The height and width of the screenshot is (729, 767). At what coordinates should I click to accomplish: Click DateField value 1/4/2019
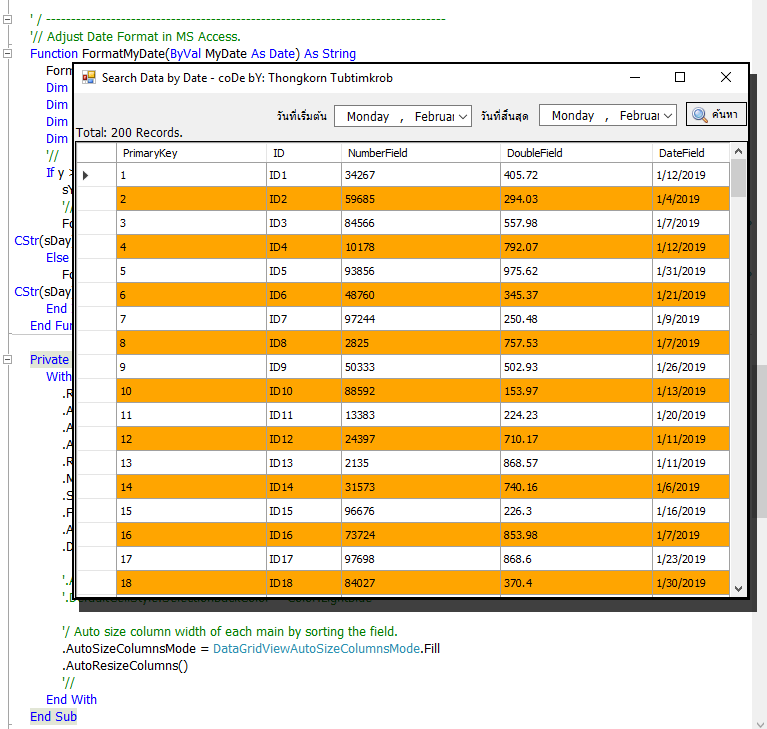pos(691,199)
